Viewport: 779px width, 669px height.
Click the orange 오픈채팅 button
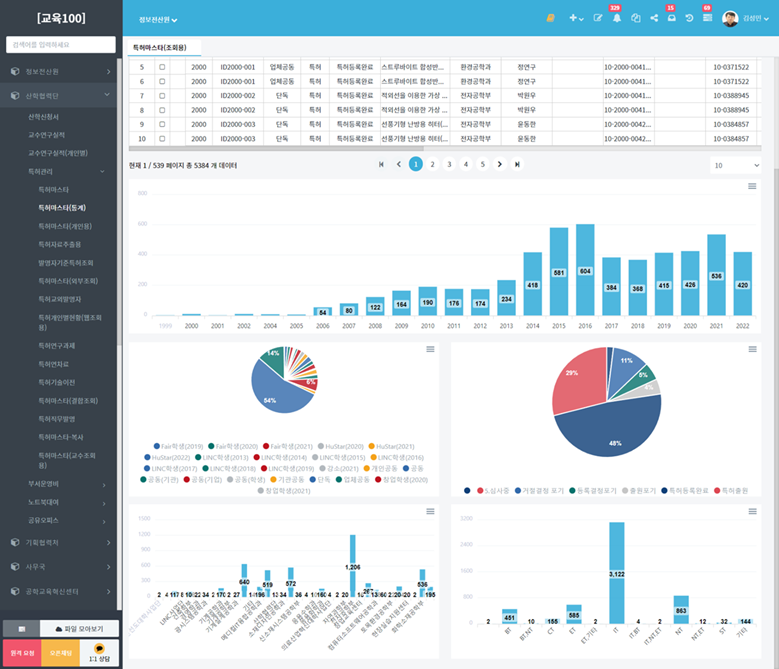click(60, 653)
